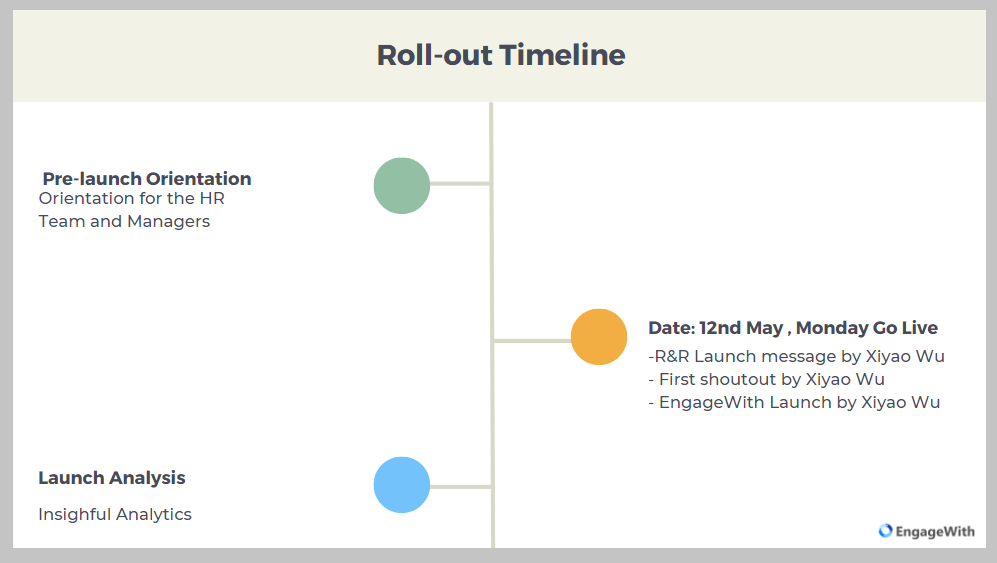Select the EngageWith brand name text

coord(935,532)
